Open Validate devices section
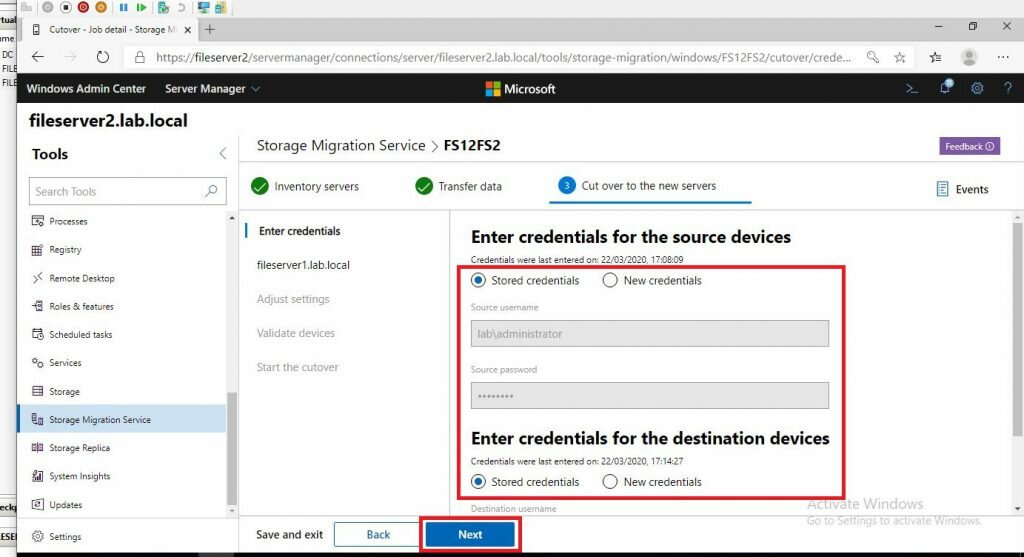 [295, 333]
